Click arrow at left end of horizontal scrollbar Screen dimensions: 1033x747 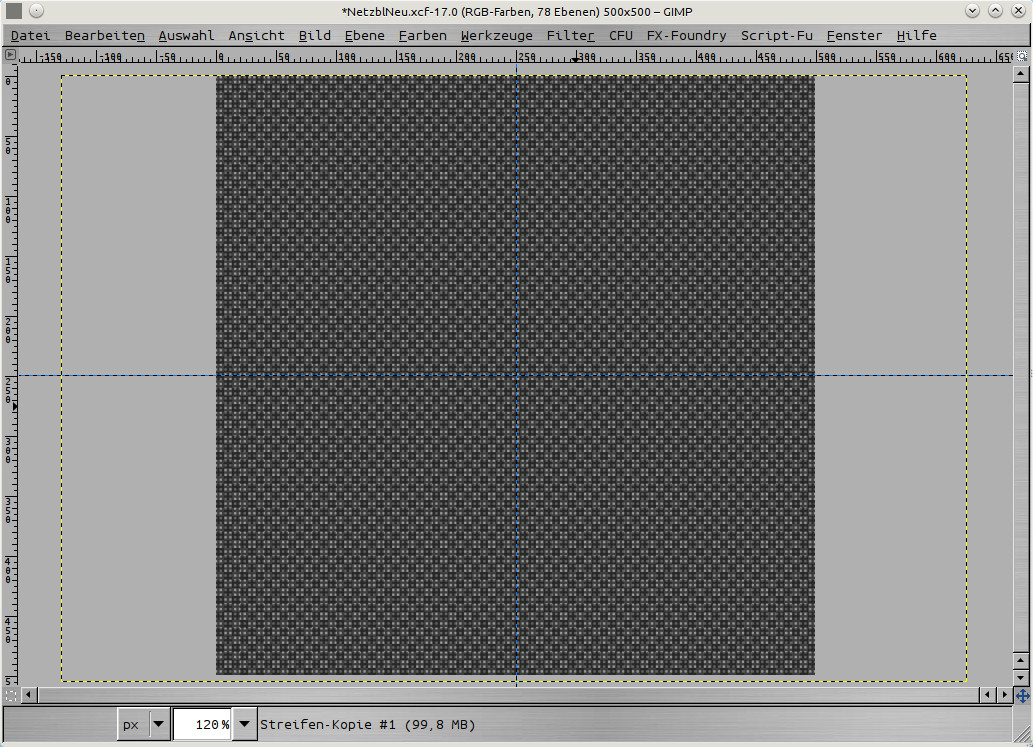tap(29, 694)
